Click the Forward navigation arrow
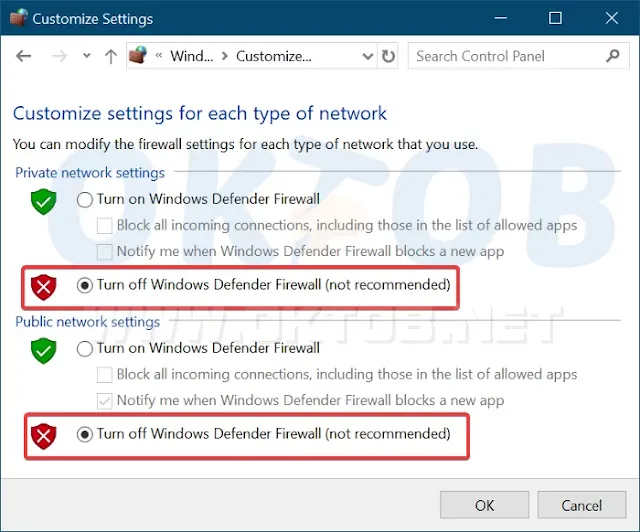 click(60, 56)
